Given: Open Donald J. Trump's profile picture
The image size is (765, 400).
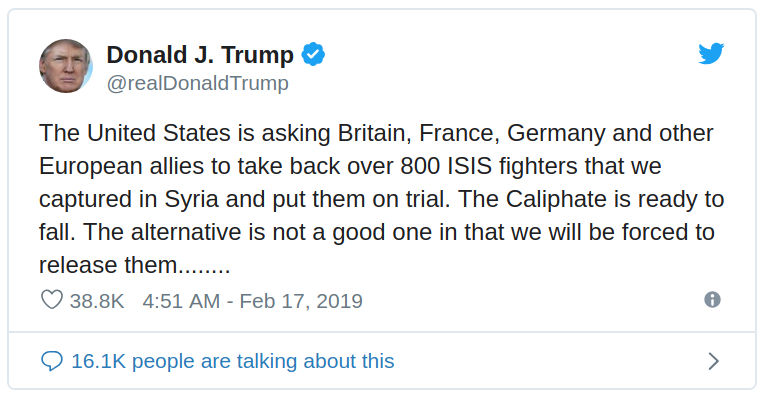Looking at the screenshot, I should coord(65,66).
